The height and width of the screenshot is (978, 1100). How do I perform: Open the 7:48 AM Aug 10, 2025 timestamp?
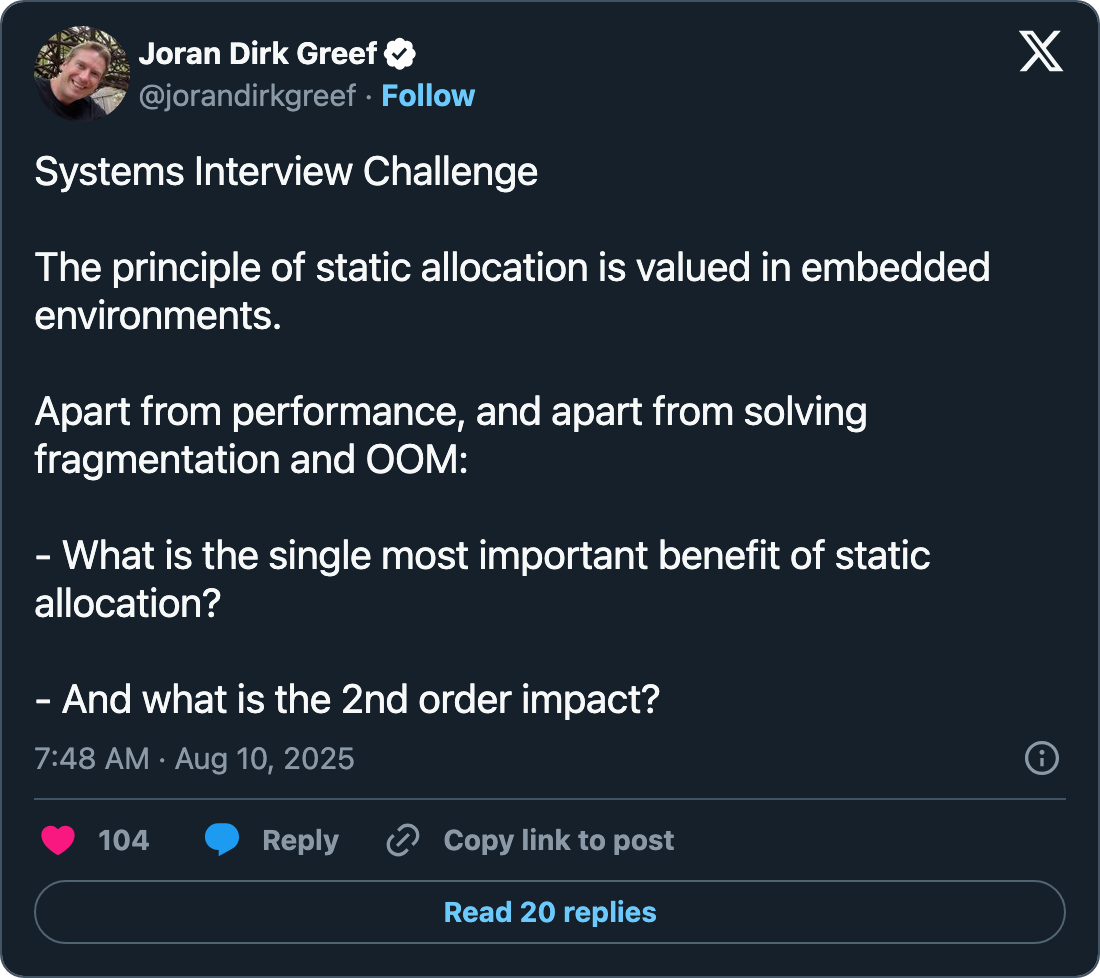(x=194, y=758)
